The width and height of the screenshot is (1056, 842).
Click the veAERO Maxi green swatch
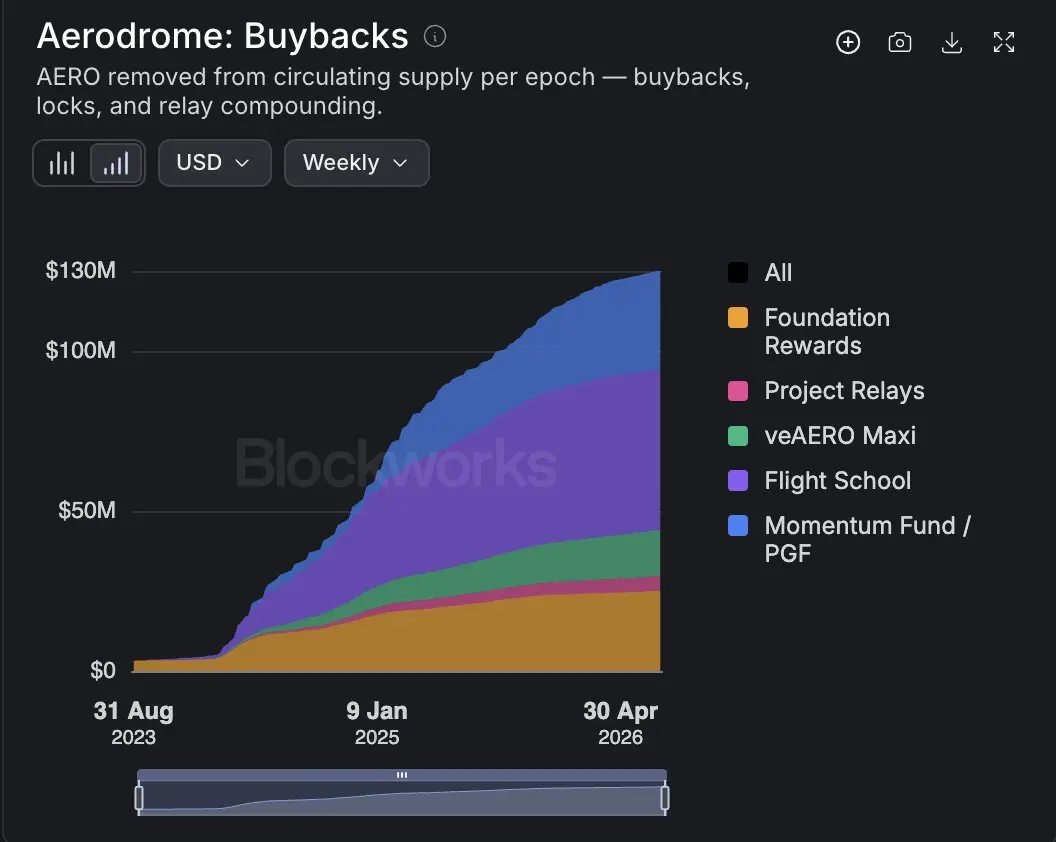pyautogui.click(x=738, y=436)
